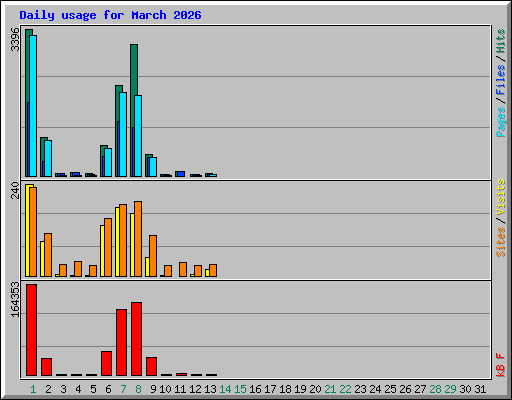Click the day 7 cyan pages bar

tap(123, 135)
